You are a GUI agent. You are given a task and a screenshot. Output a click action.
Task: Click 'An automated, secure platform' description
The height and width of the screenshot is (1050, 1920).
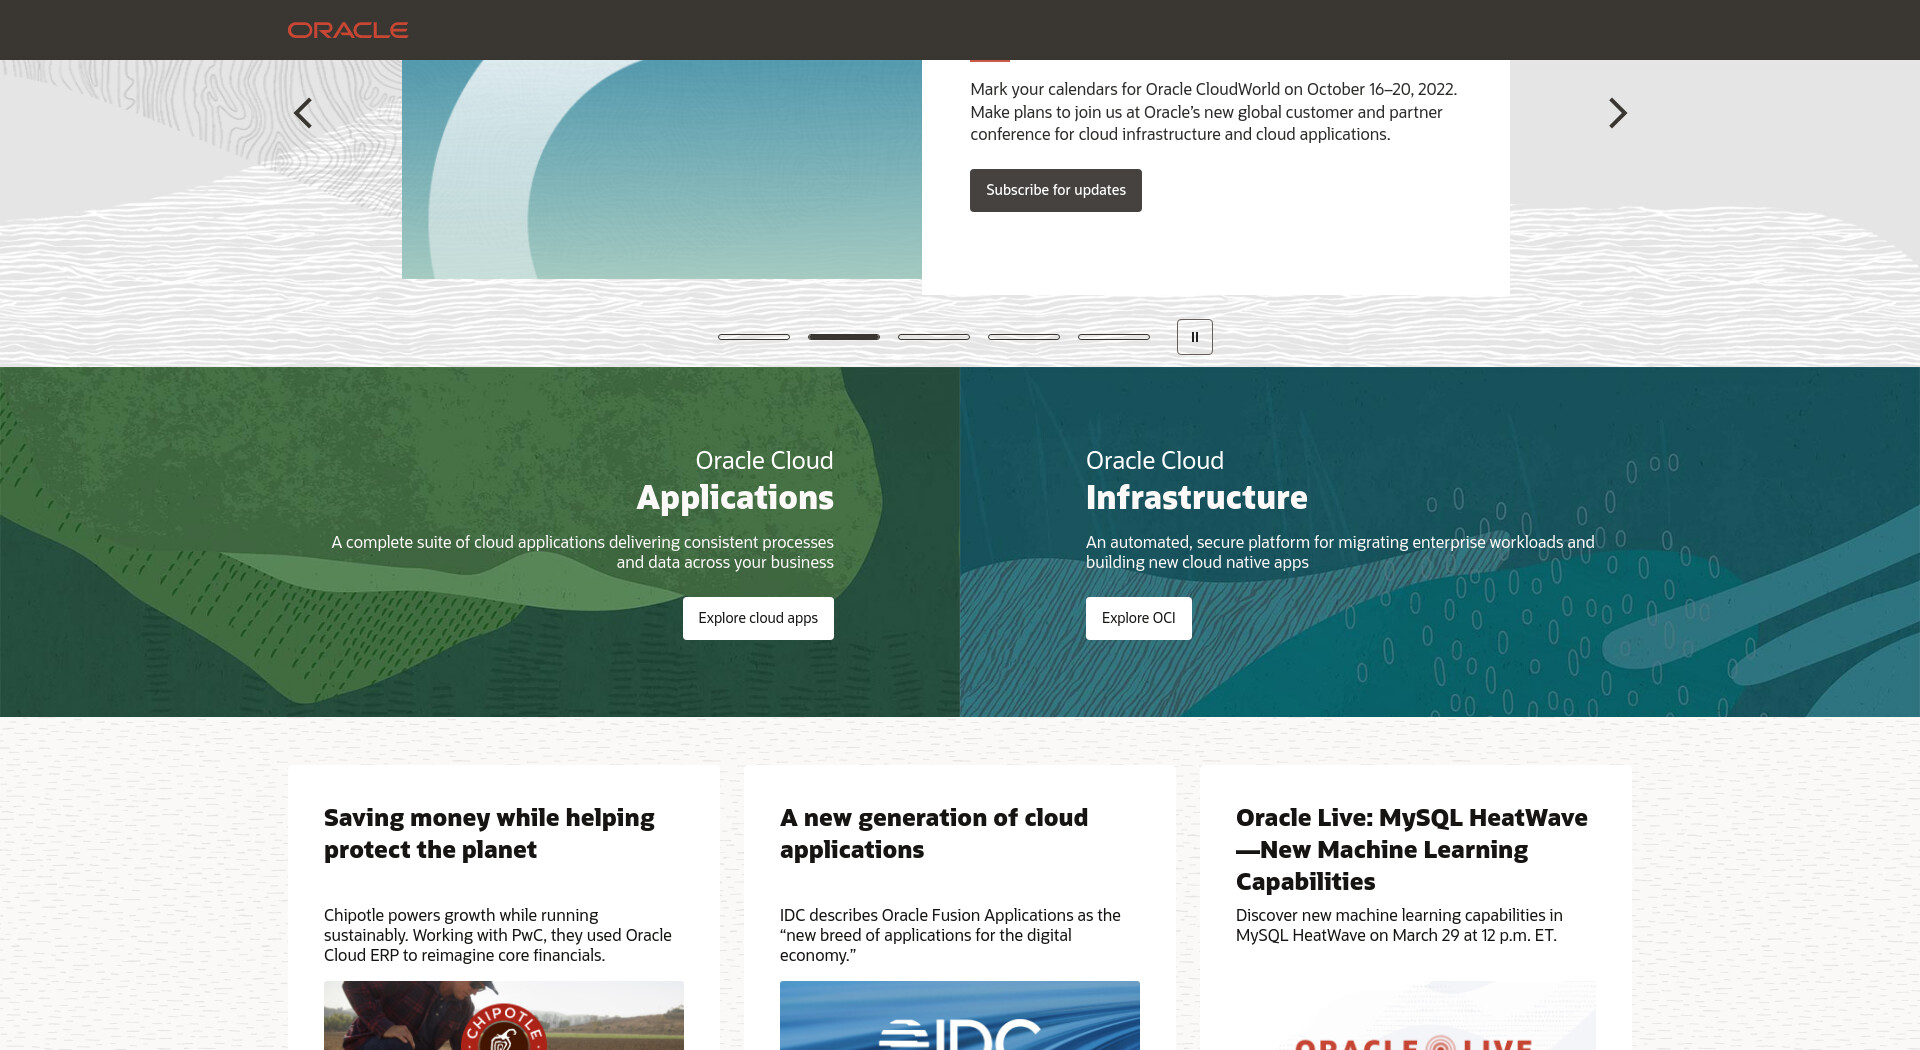(1340, 552)
